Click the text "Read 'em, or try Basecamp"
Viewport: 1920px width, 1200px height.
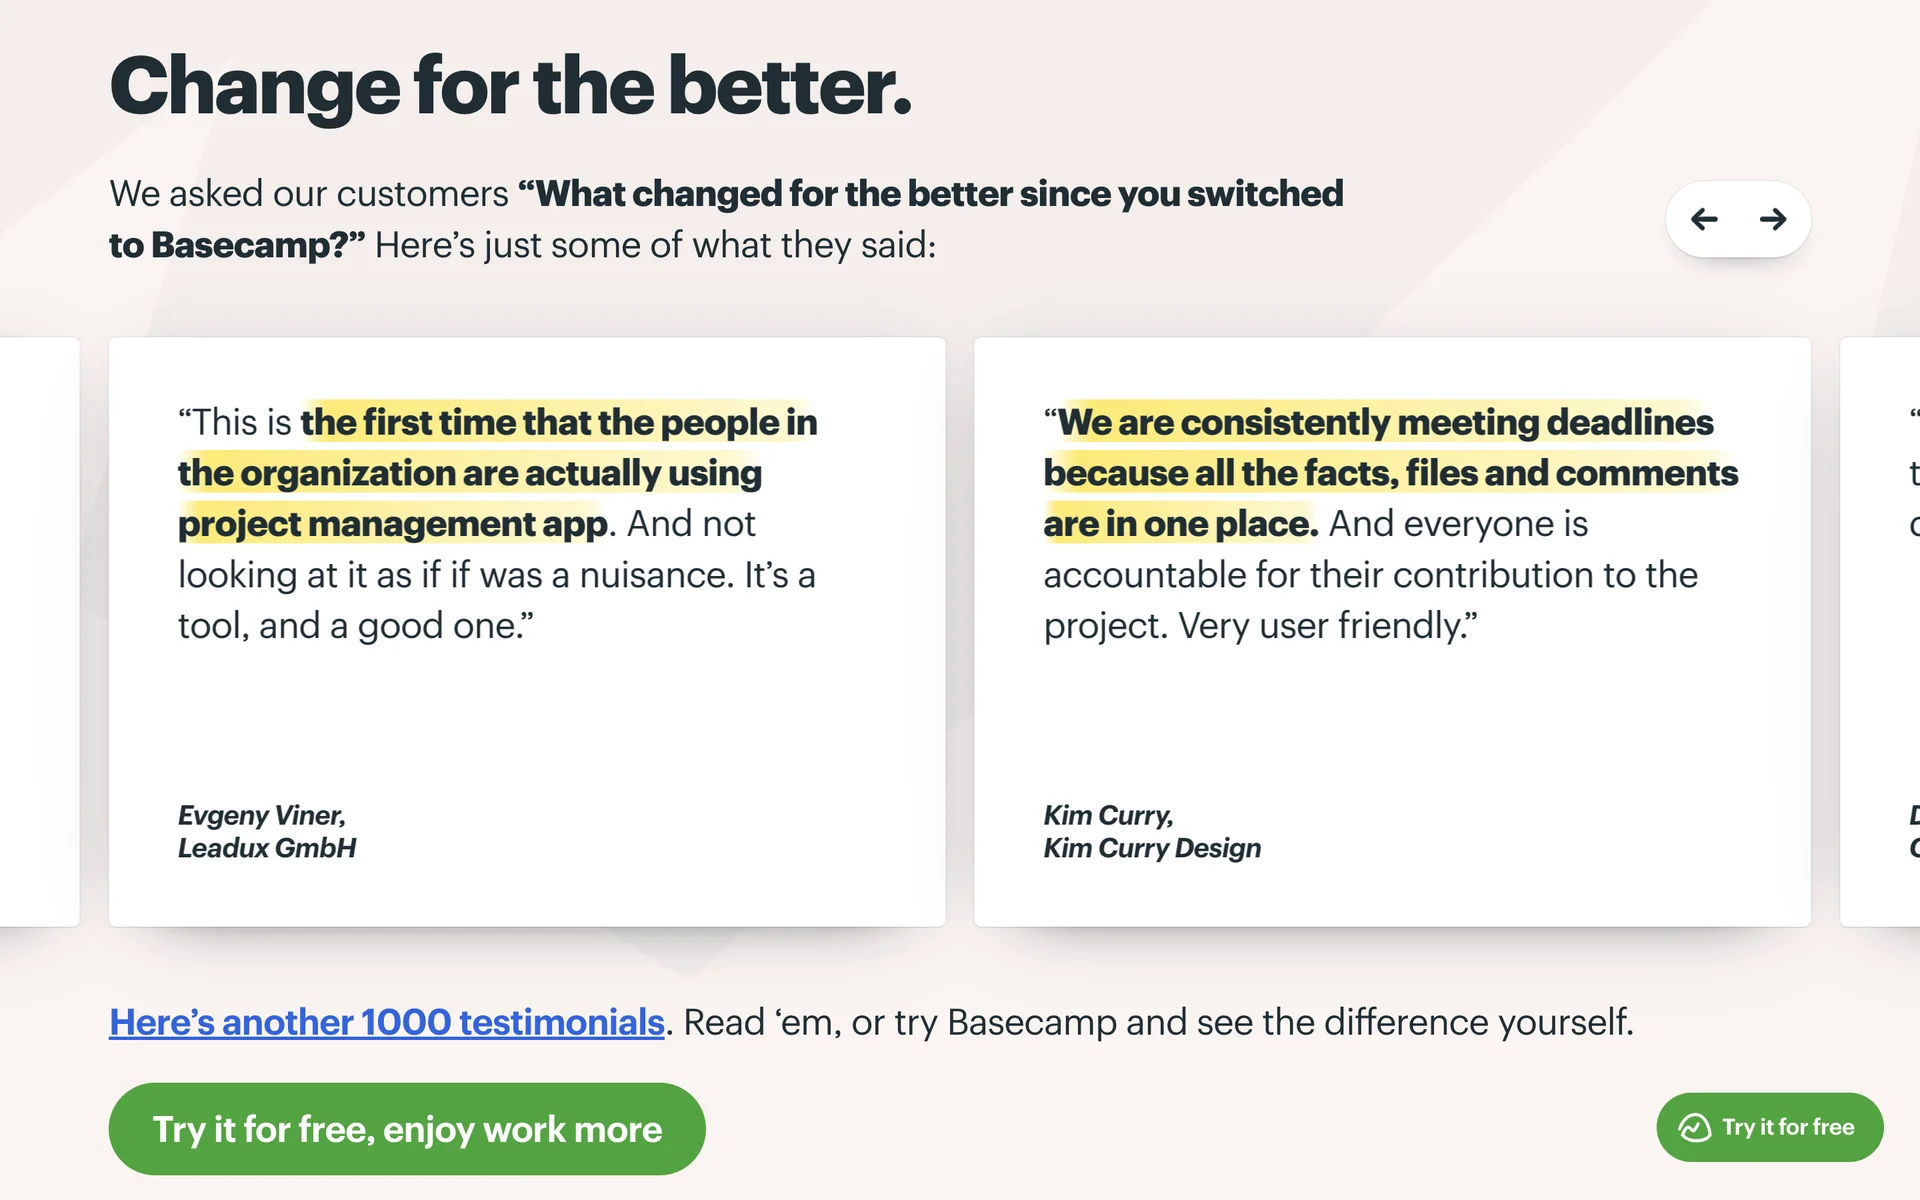900,1022
